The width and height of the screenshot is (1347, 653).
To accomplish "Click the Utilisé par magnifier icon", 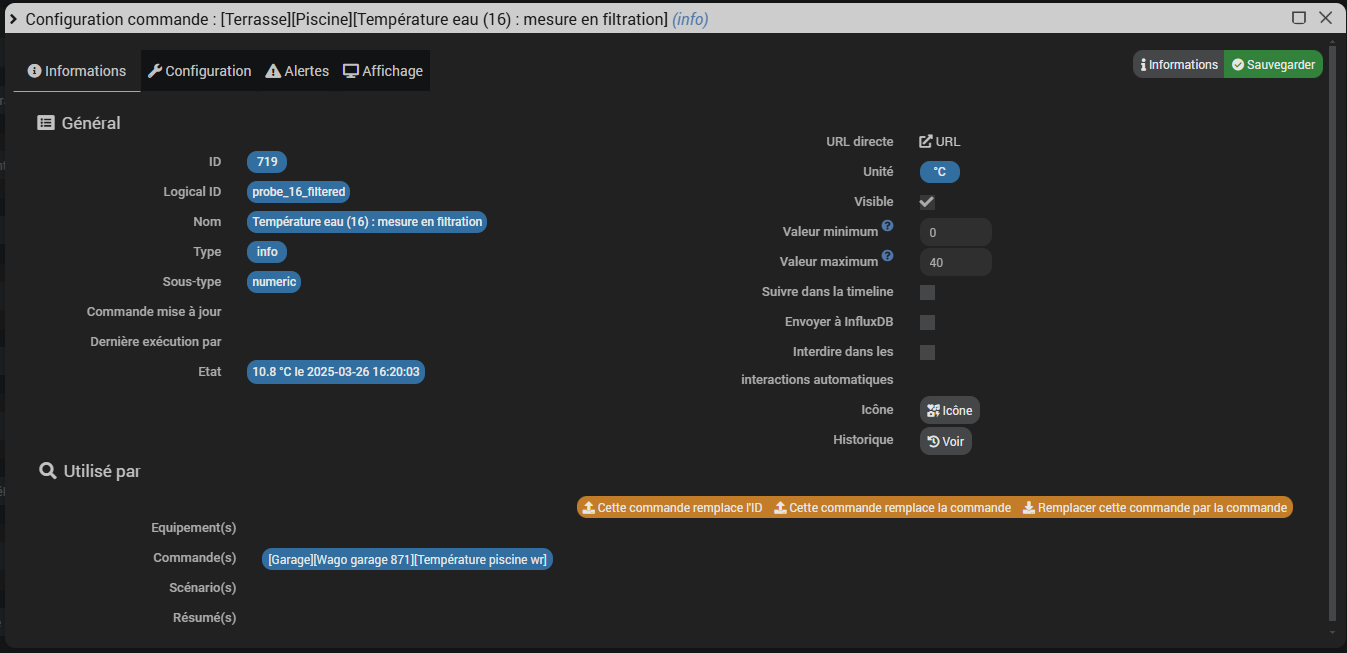I will 47,471.
